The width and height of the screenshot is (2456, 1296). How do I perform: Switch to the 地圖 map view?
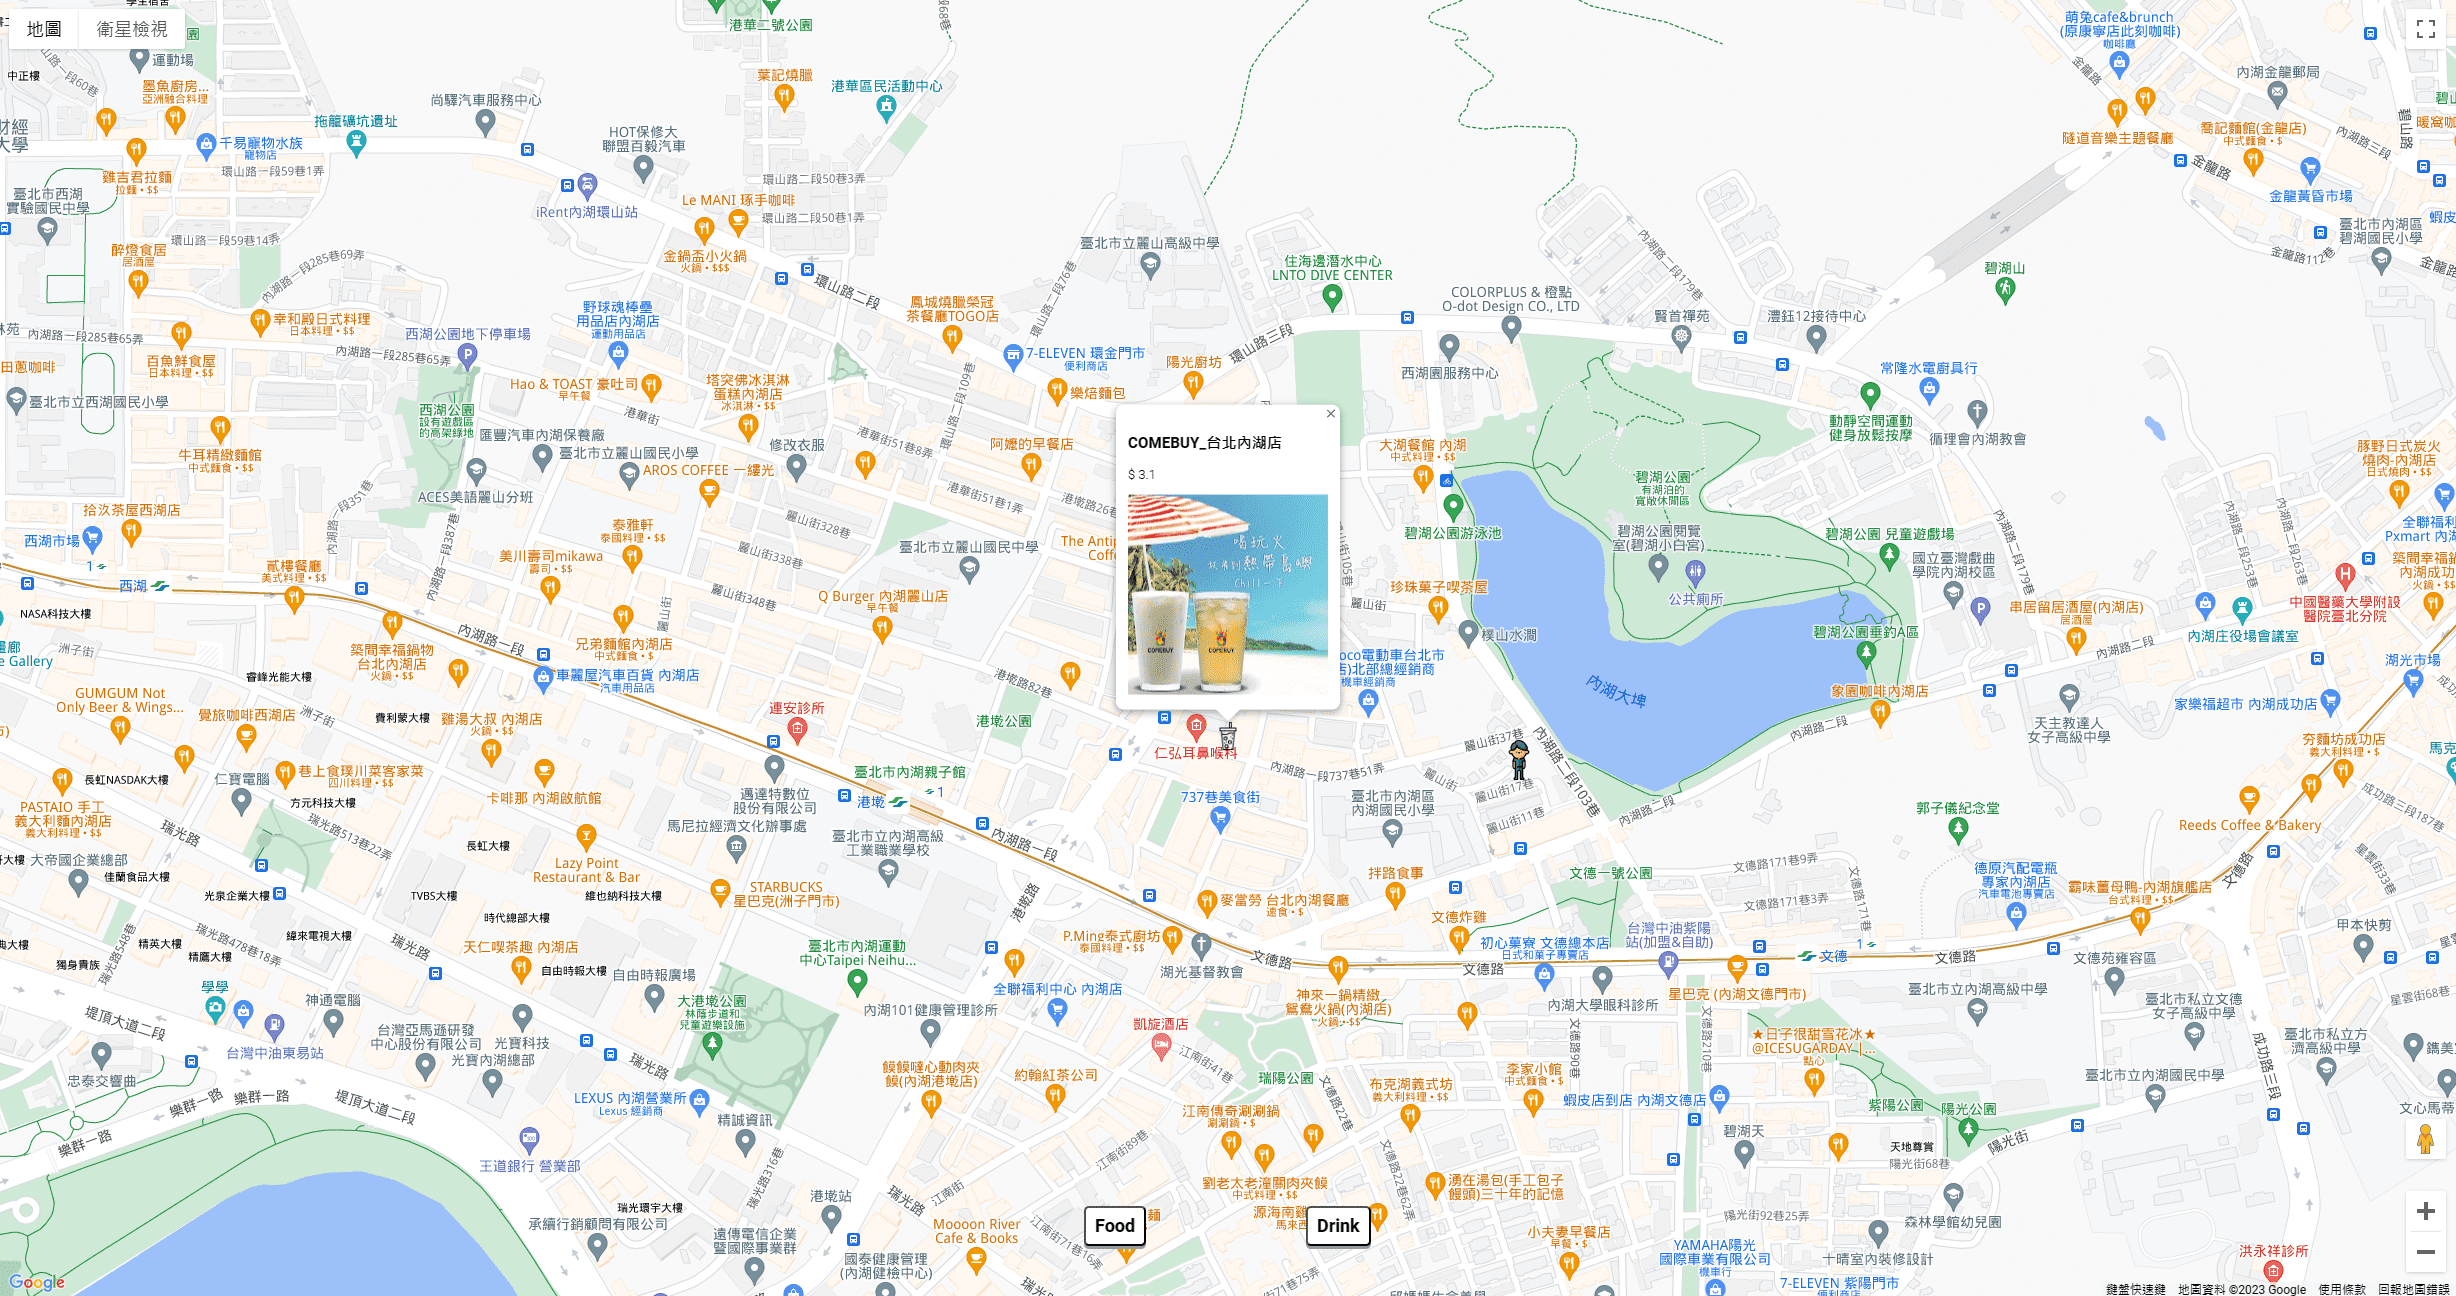[44, 29]
